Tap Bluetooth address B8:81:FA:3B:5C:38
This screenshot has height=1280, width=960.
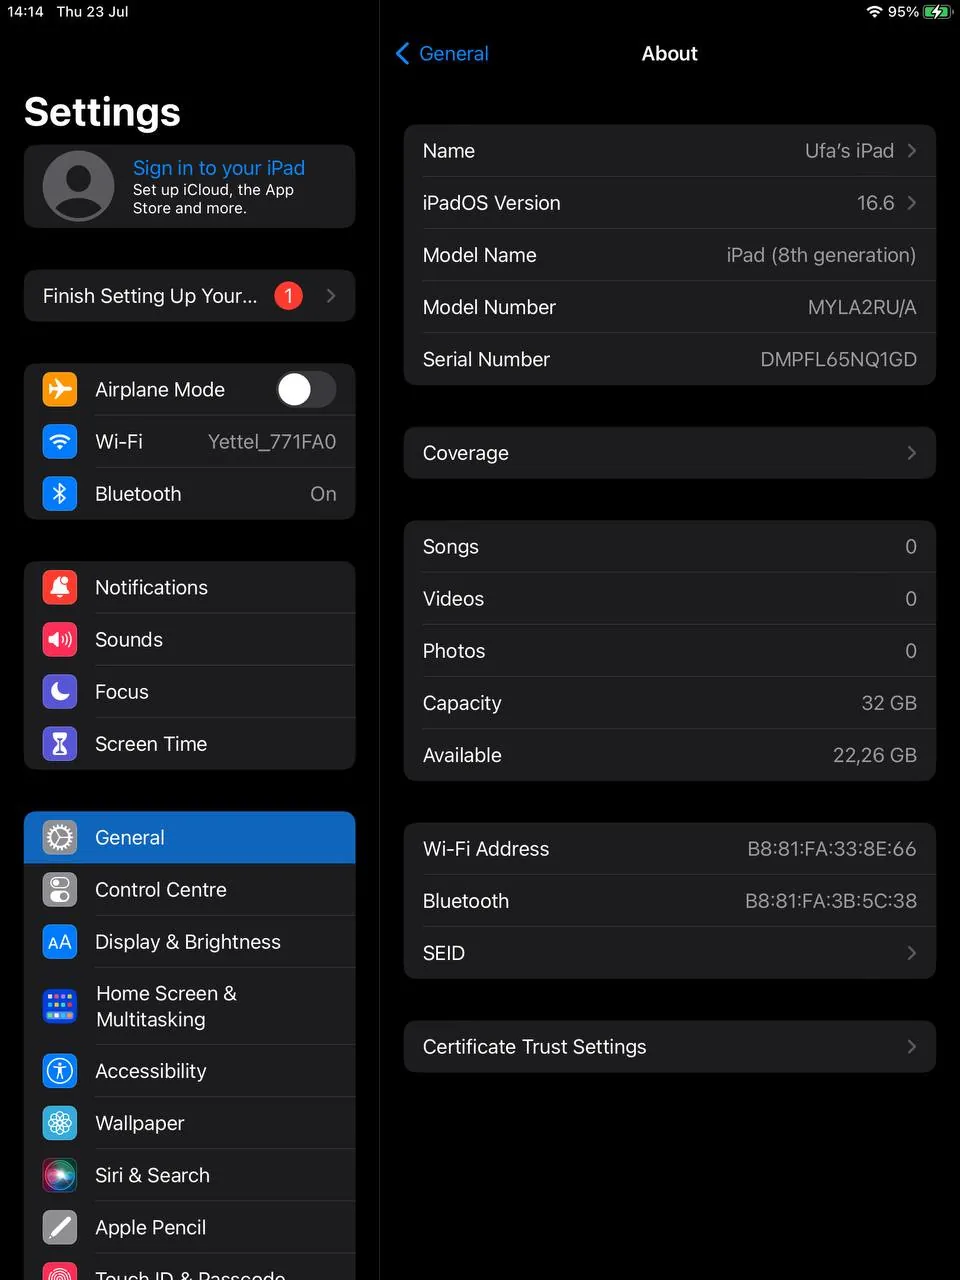coord(831,901)
